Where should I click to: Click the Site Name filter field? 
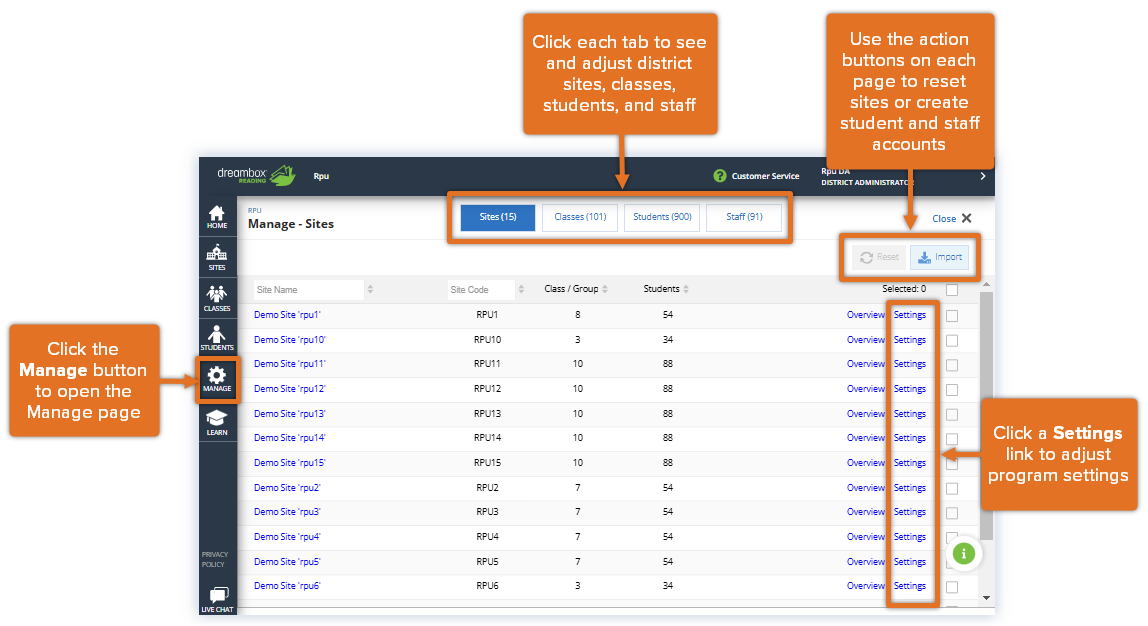point(308,289)
